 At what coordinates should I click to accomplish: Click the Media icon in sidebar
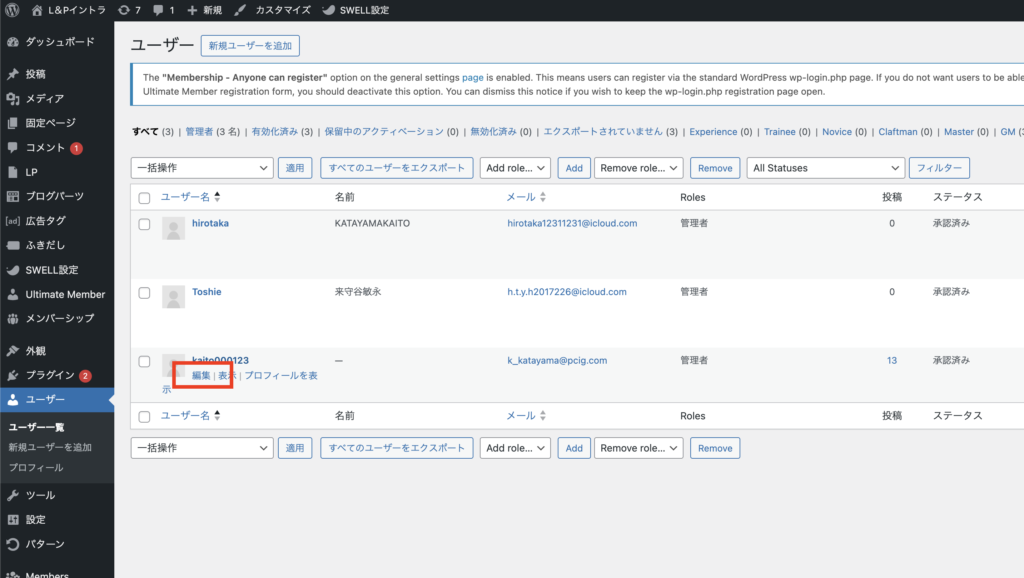click(x=13, y=99)
